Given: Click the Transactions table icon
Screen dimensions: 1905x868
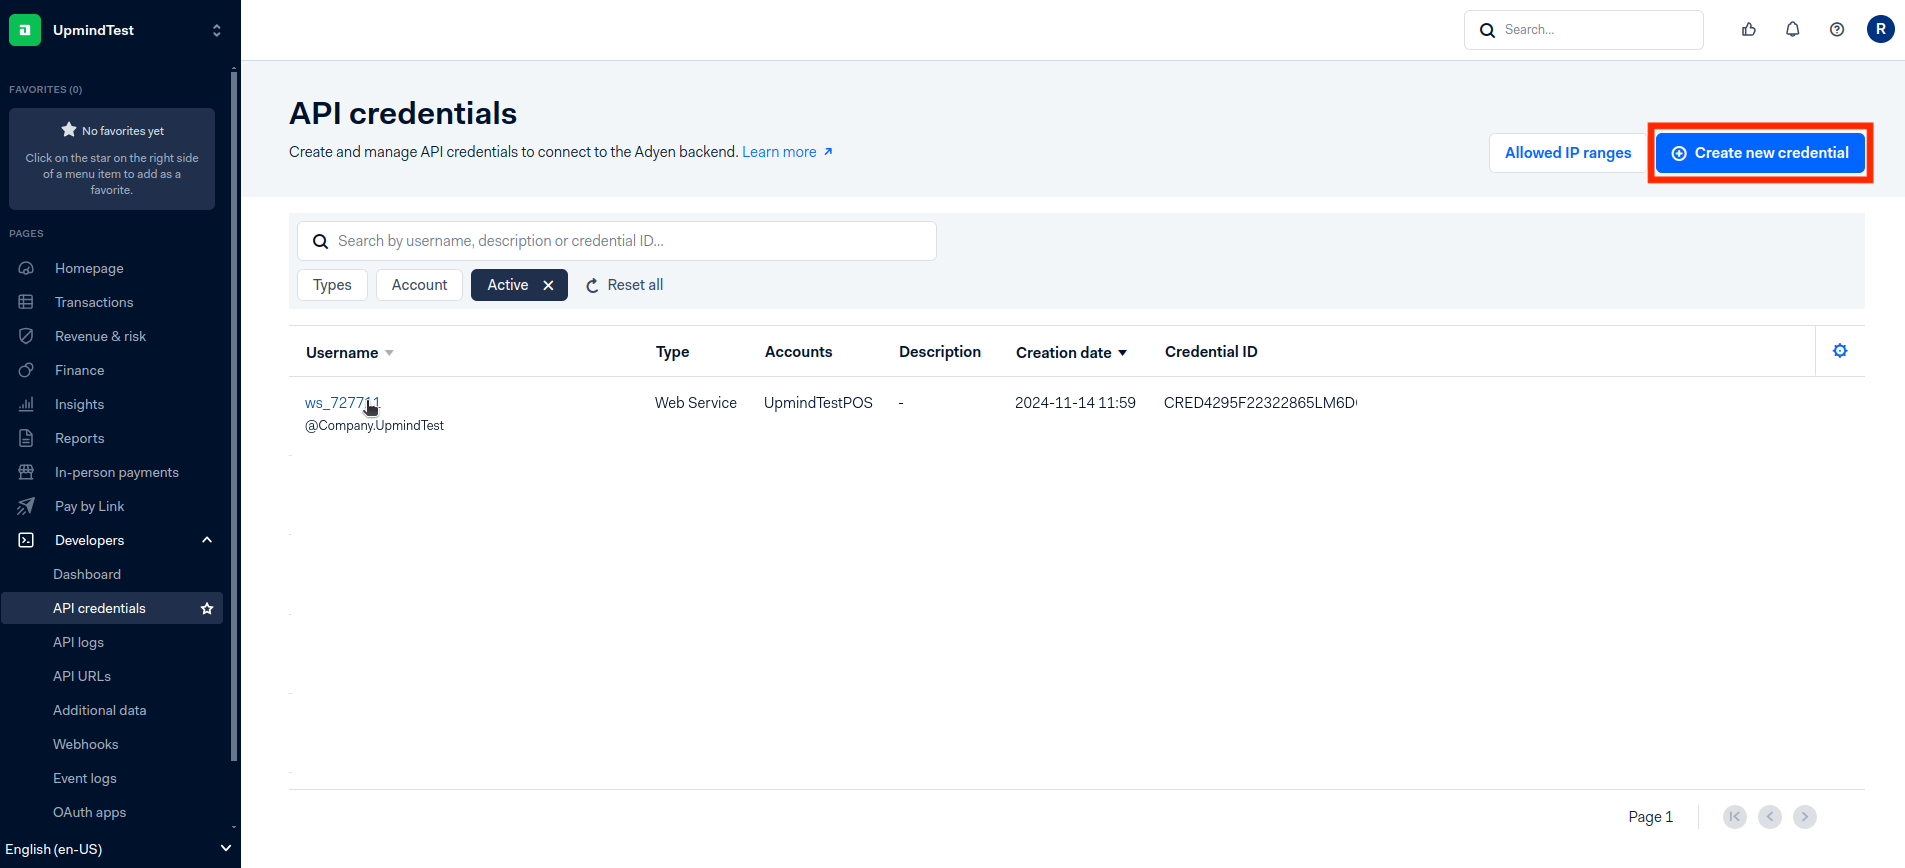Looking at the screenshot, I should pyautogui.click(x=26, y=302).
